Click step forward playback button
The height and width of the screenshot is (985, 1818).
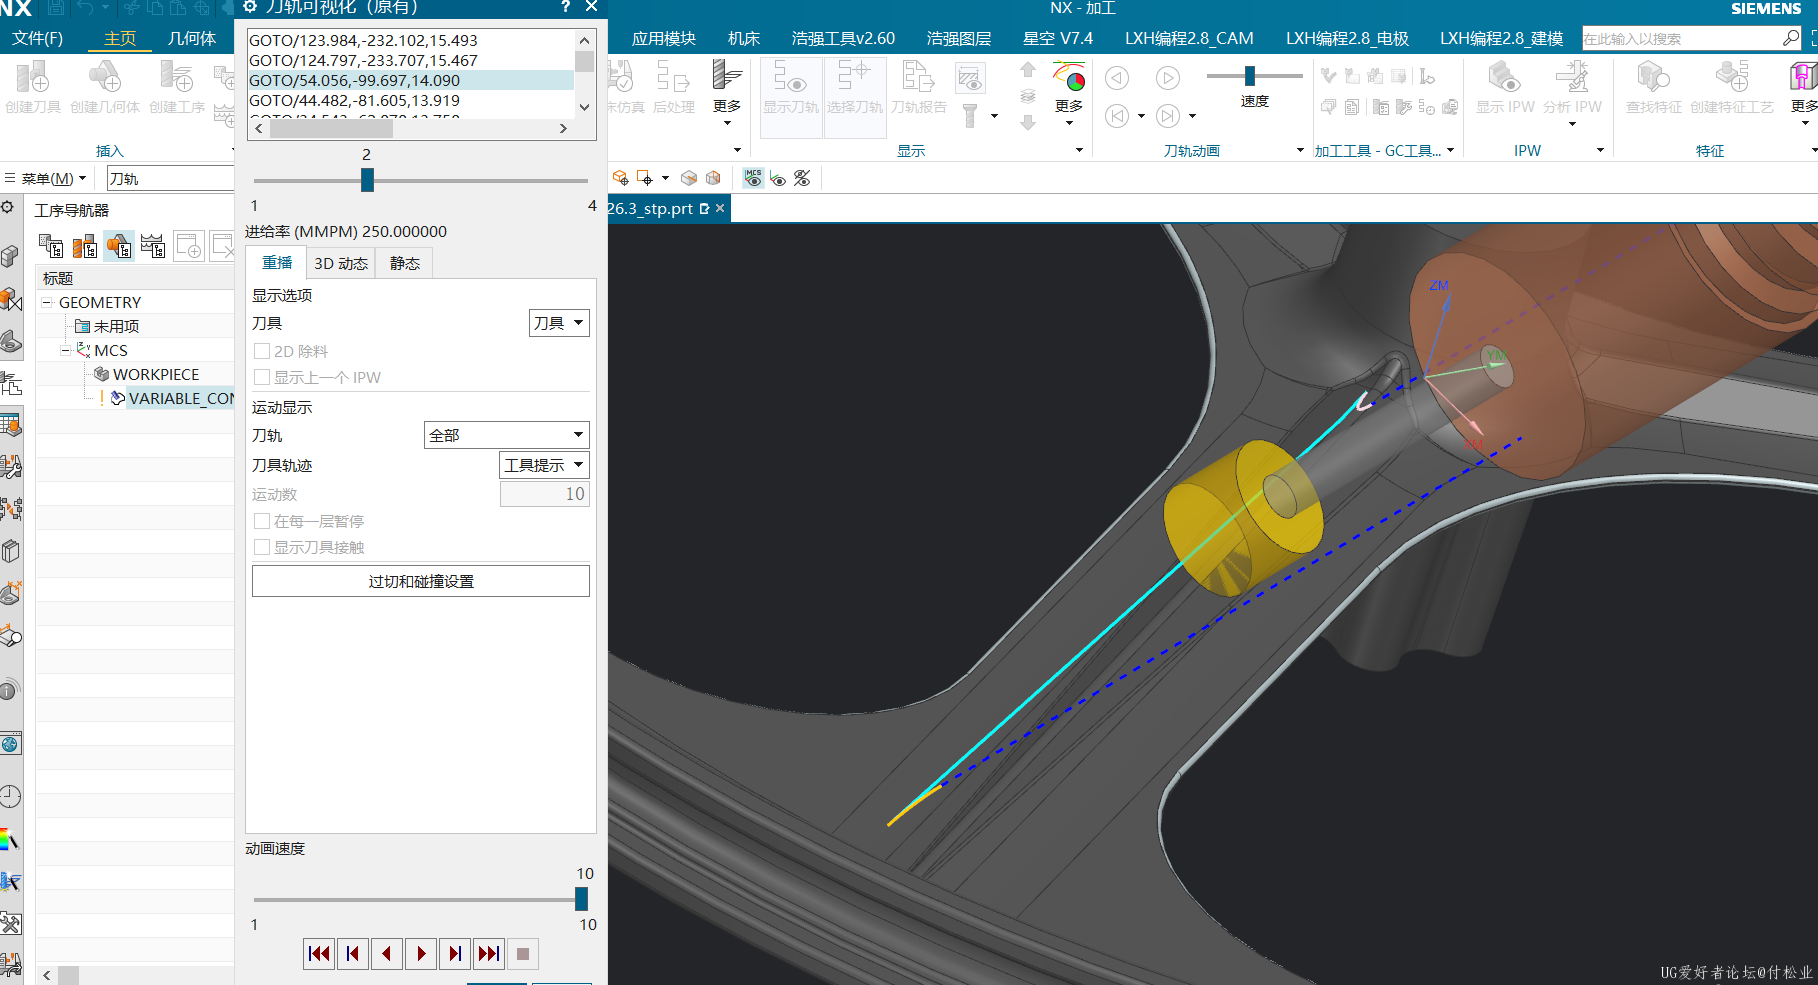coord(455,954)
